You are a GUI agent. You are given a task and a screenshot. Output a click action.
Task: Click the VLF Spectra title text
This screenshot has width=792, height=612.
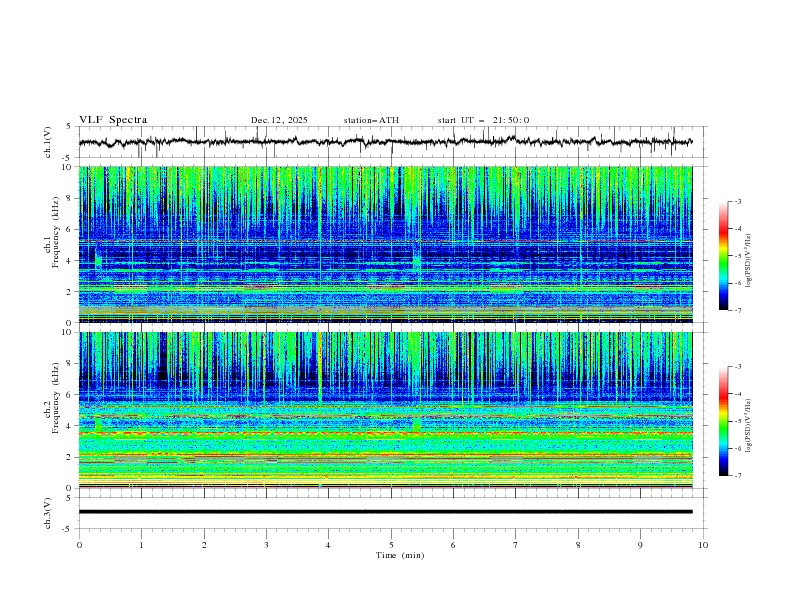[113, 120]
